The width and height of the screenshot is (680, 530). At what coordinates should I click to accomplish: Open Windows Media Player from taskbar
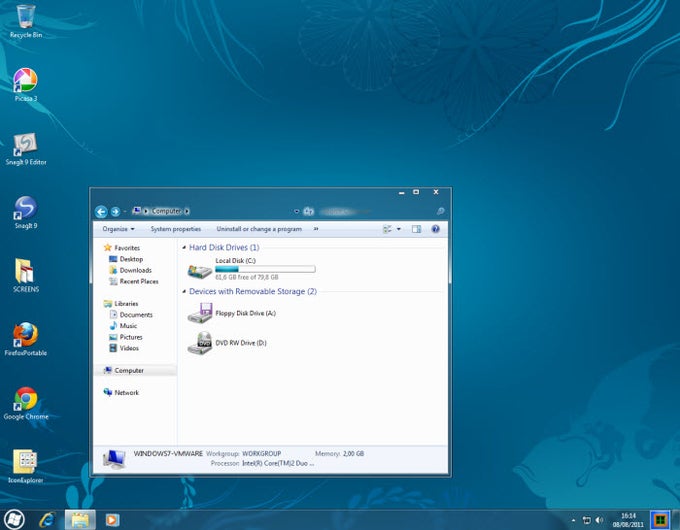click(x=112, y=520)
